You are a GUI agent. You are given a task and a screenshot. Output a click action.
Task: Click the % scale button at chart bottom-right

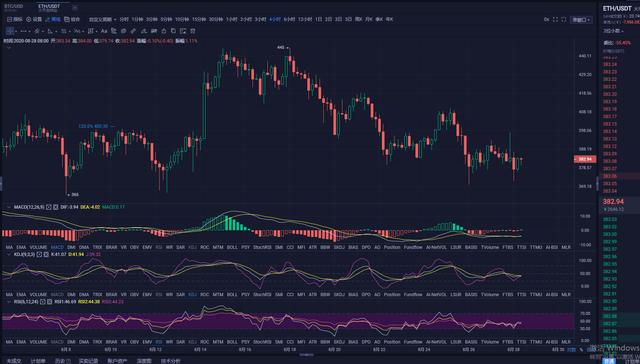click(x=581, y=350)
